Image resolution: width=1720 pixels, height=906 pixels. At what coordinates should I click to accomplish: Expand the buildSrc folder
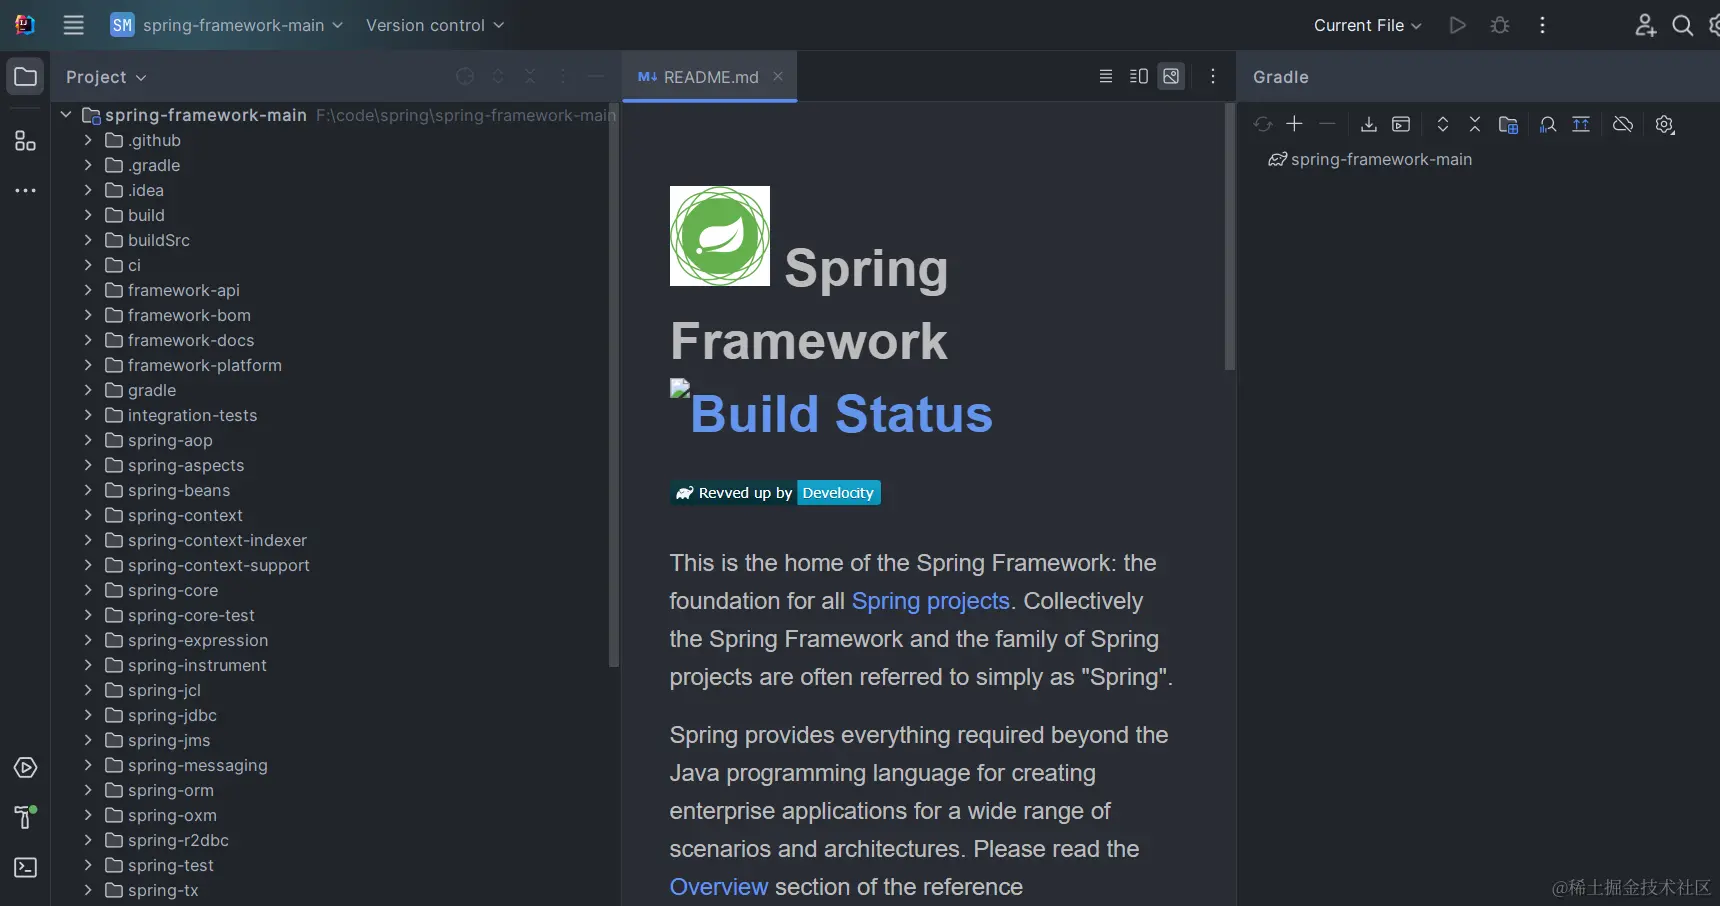pos(88,240)
